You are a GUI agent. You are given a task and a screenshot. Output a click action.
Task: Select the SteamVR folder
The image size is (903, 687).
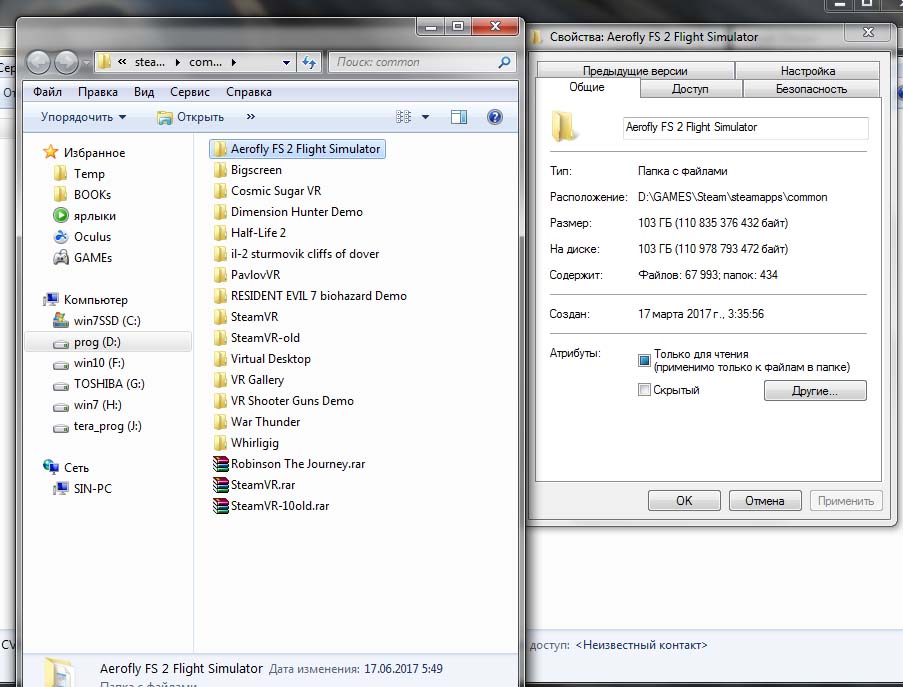click(x=246, y=317)
